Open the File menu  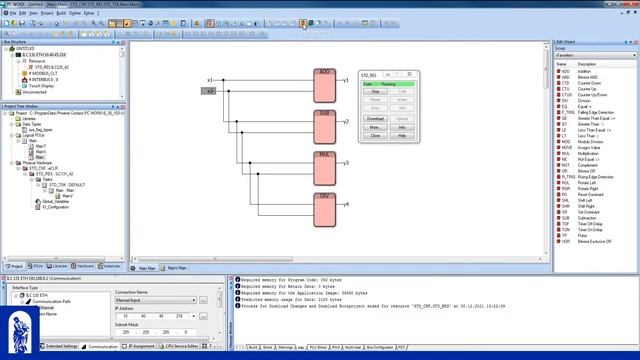coord(13,13)
